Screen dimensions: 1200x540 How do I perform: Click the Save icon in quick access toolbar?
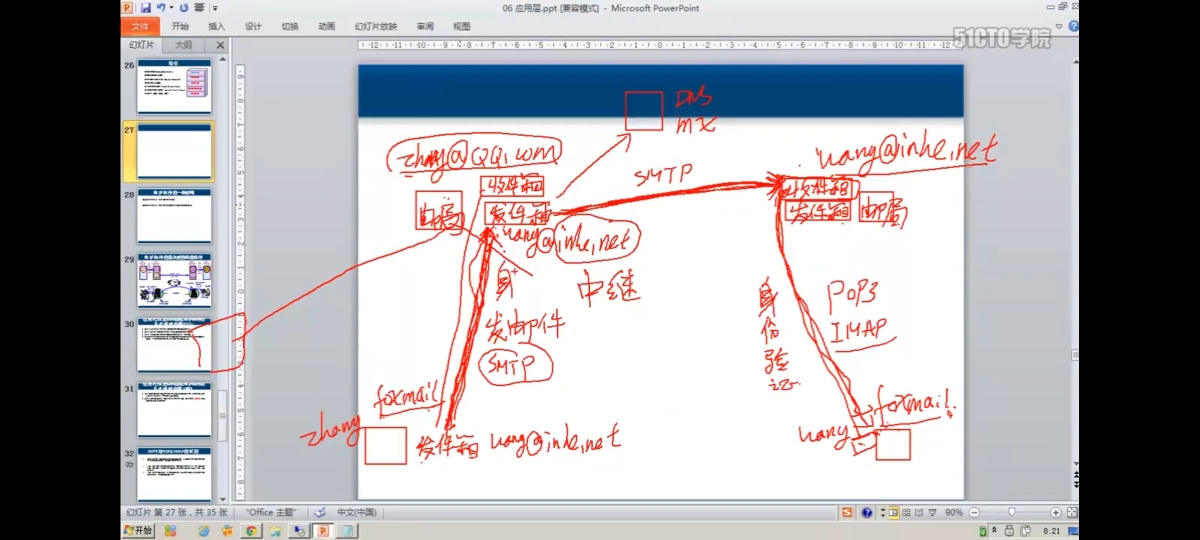(146, 8)
